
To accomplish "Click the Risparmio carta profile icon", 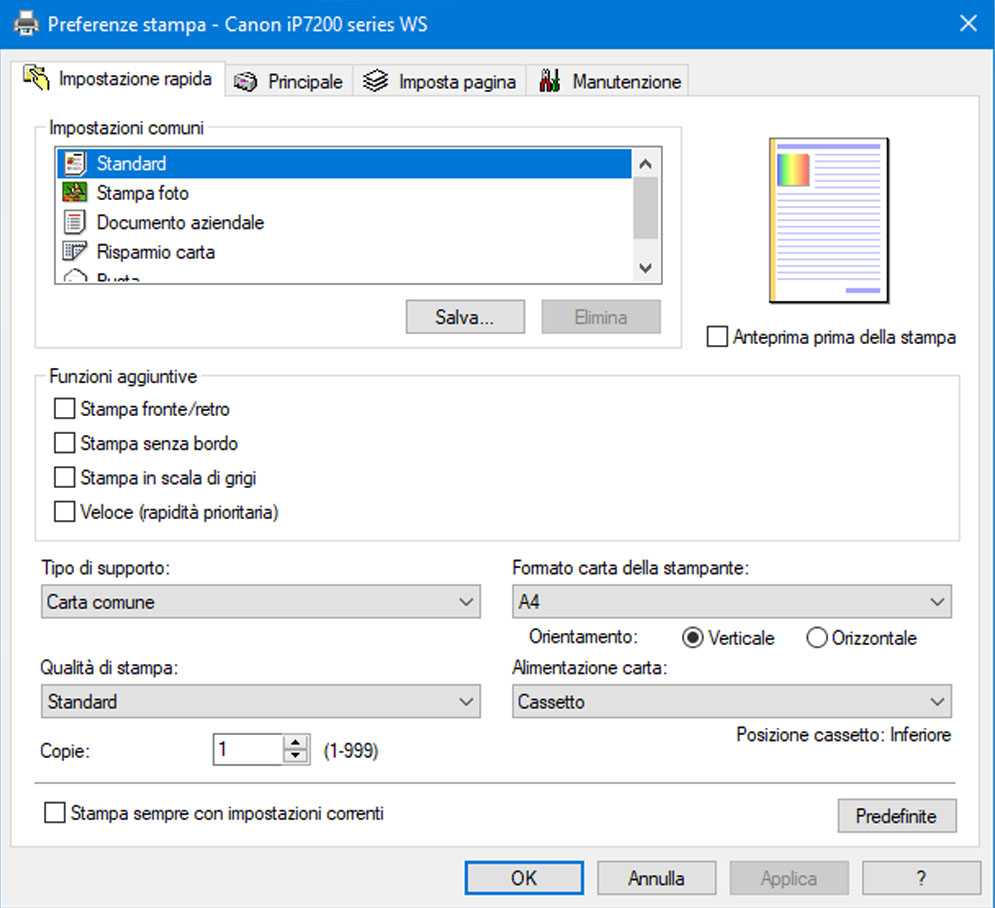I will pyautogui.click(x=74, y=251).
